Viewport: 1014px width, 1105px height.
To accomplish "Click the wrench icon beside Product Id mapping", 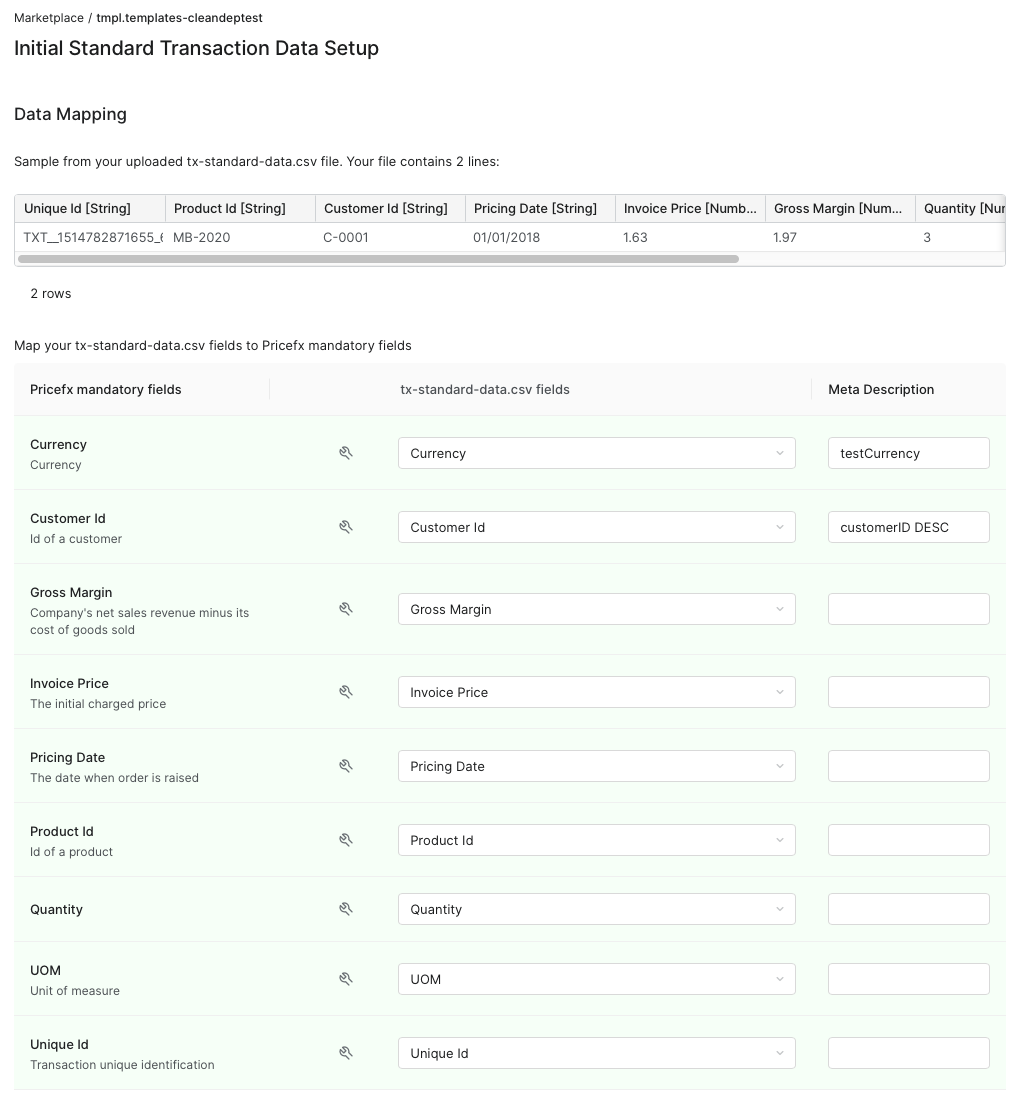I will 346,839.
